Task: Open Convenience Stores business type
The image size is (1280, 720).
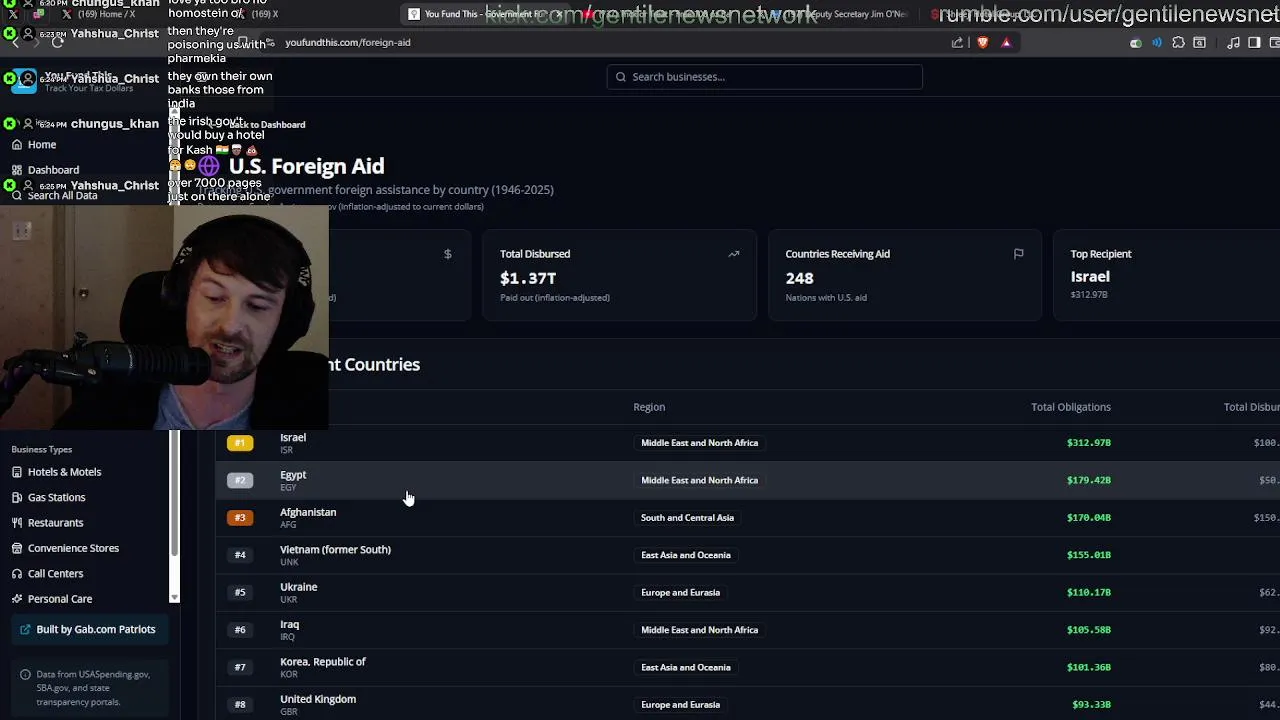Action: [73, 548]
